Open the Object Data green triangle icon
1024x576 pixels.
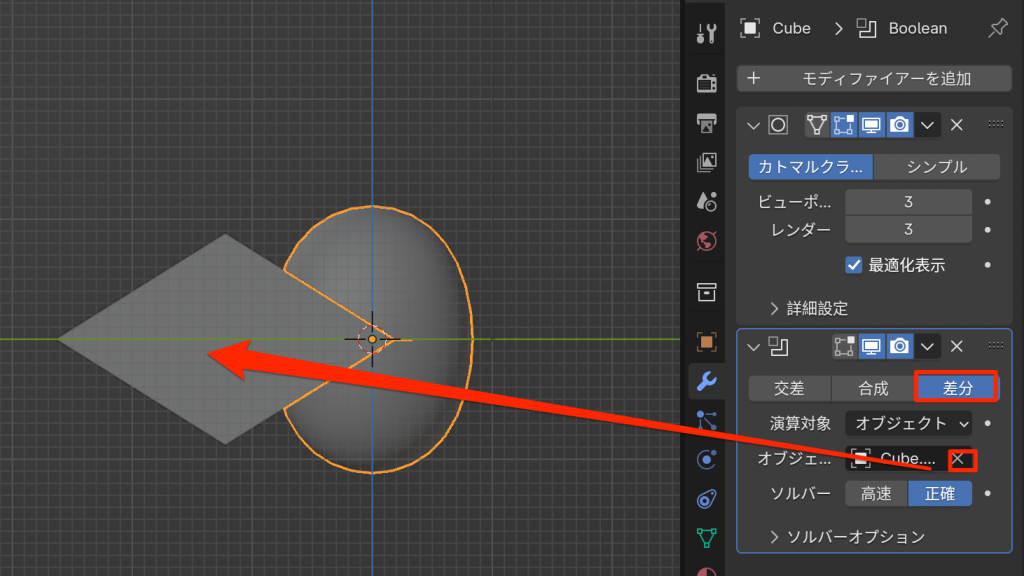(706, 538)
